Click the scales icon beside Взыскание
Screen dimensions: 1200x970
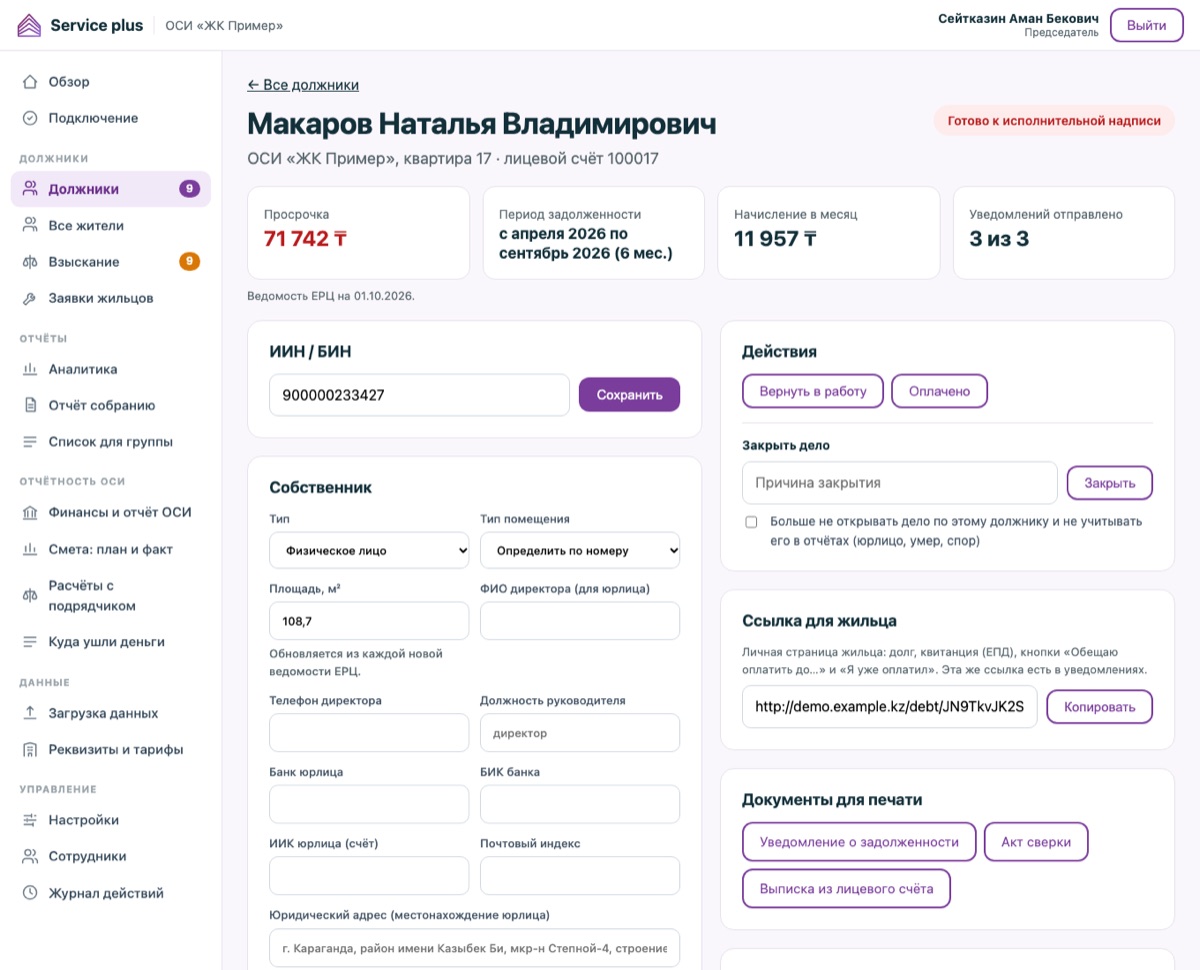point(30,262)
